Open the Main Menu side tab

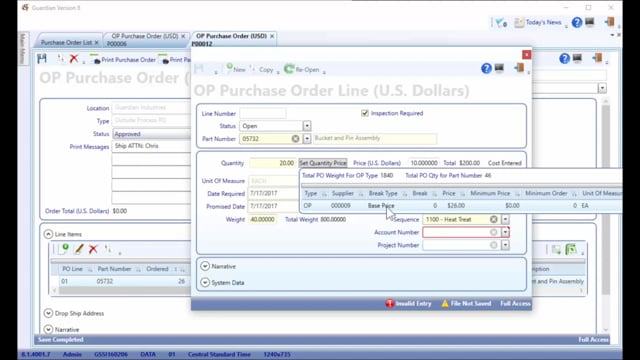coord(23,49)
